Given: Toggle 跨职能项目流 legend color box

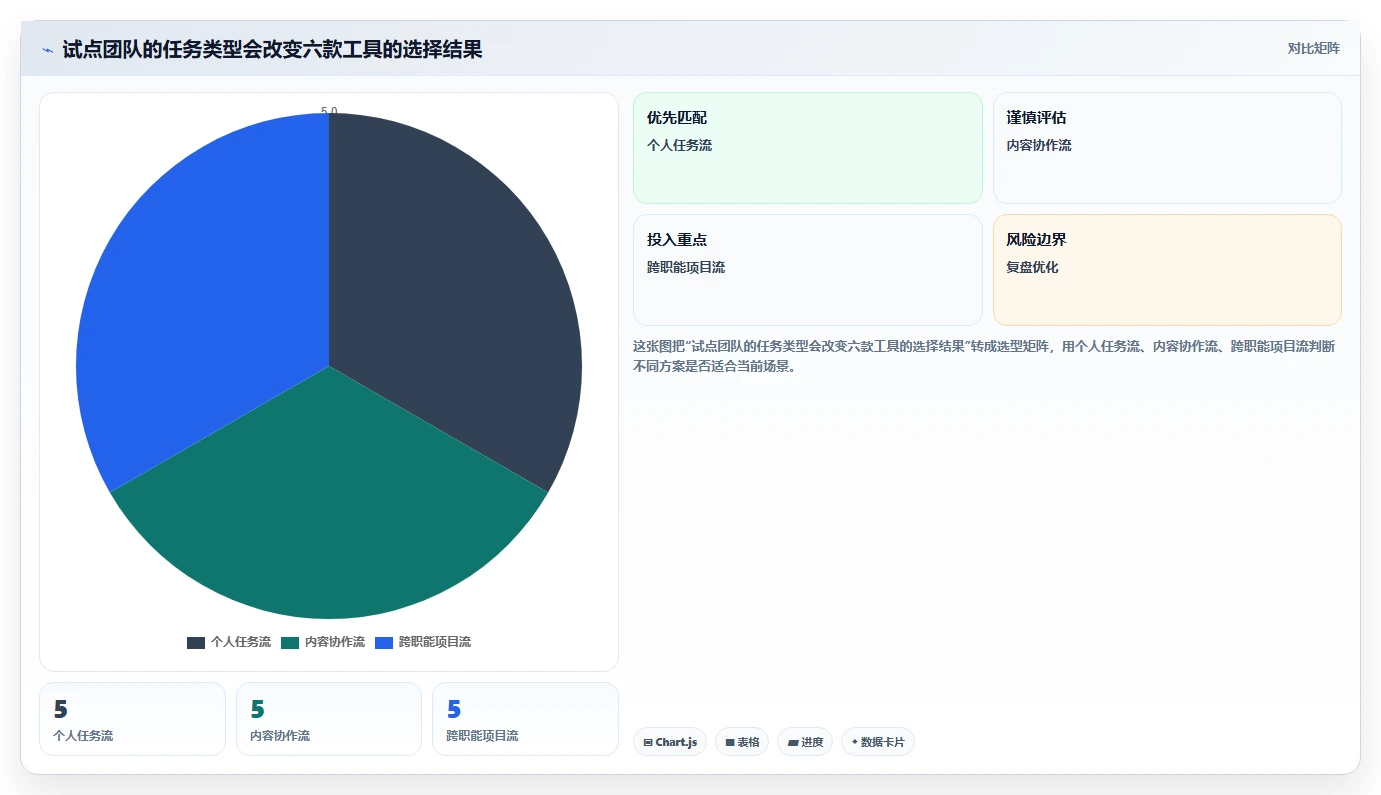Looking at the screenshot, I should (384, 642).
